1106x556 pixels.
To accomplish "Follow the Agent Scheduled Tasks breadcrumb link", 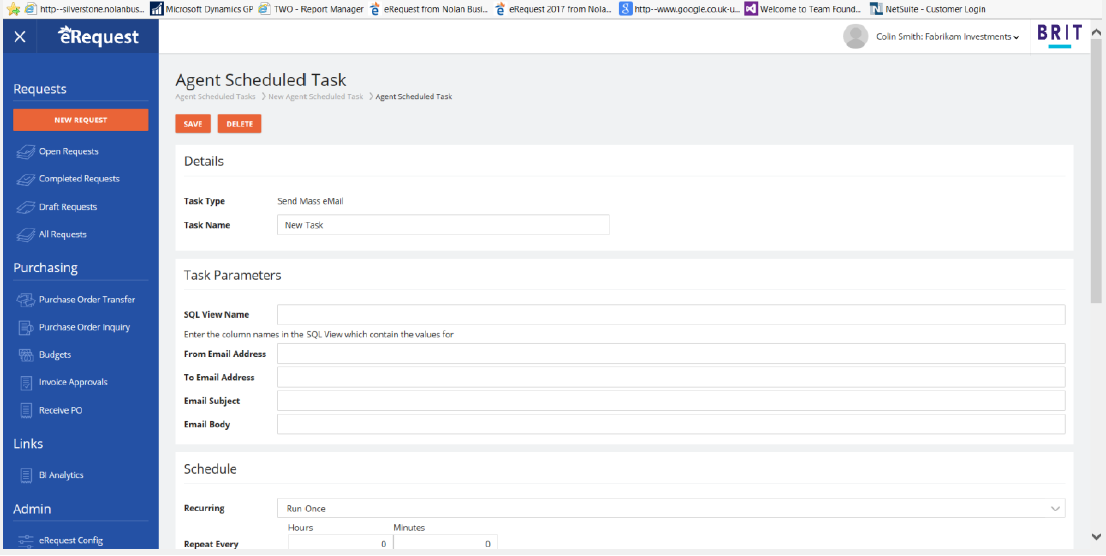I will pos(215,97).
